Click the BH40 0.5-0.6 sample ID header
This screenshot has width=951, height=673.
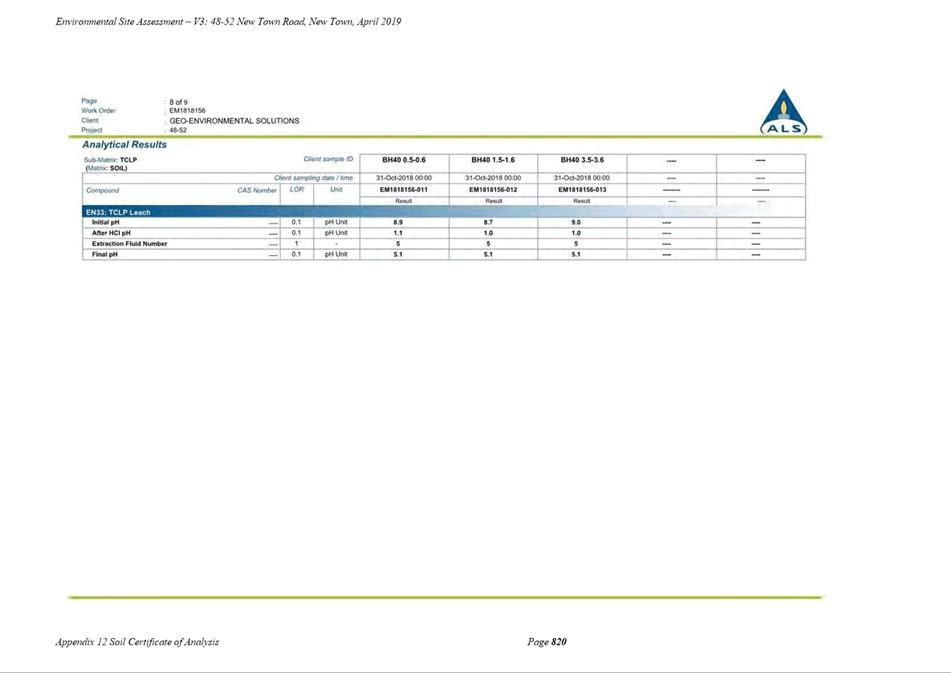404,160
